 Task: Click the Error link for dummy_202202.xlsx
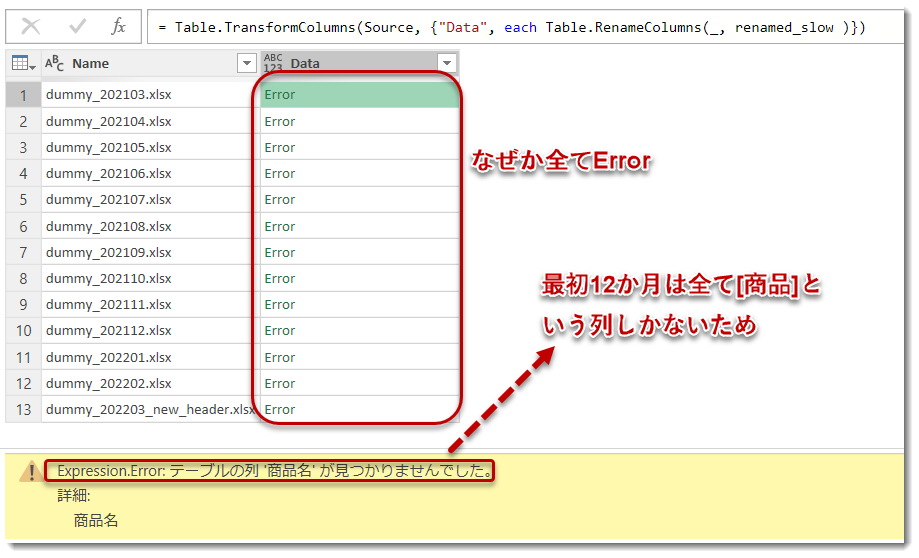(x=280, y=383)
